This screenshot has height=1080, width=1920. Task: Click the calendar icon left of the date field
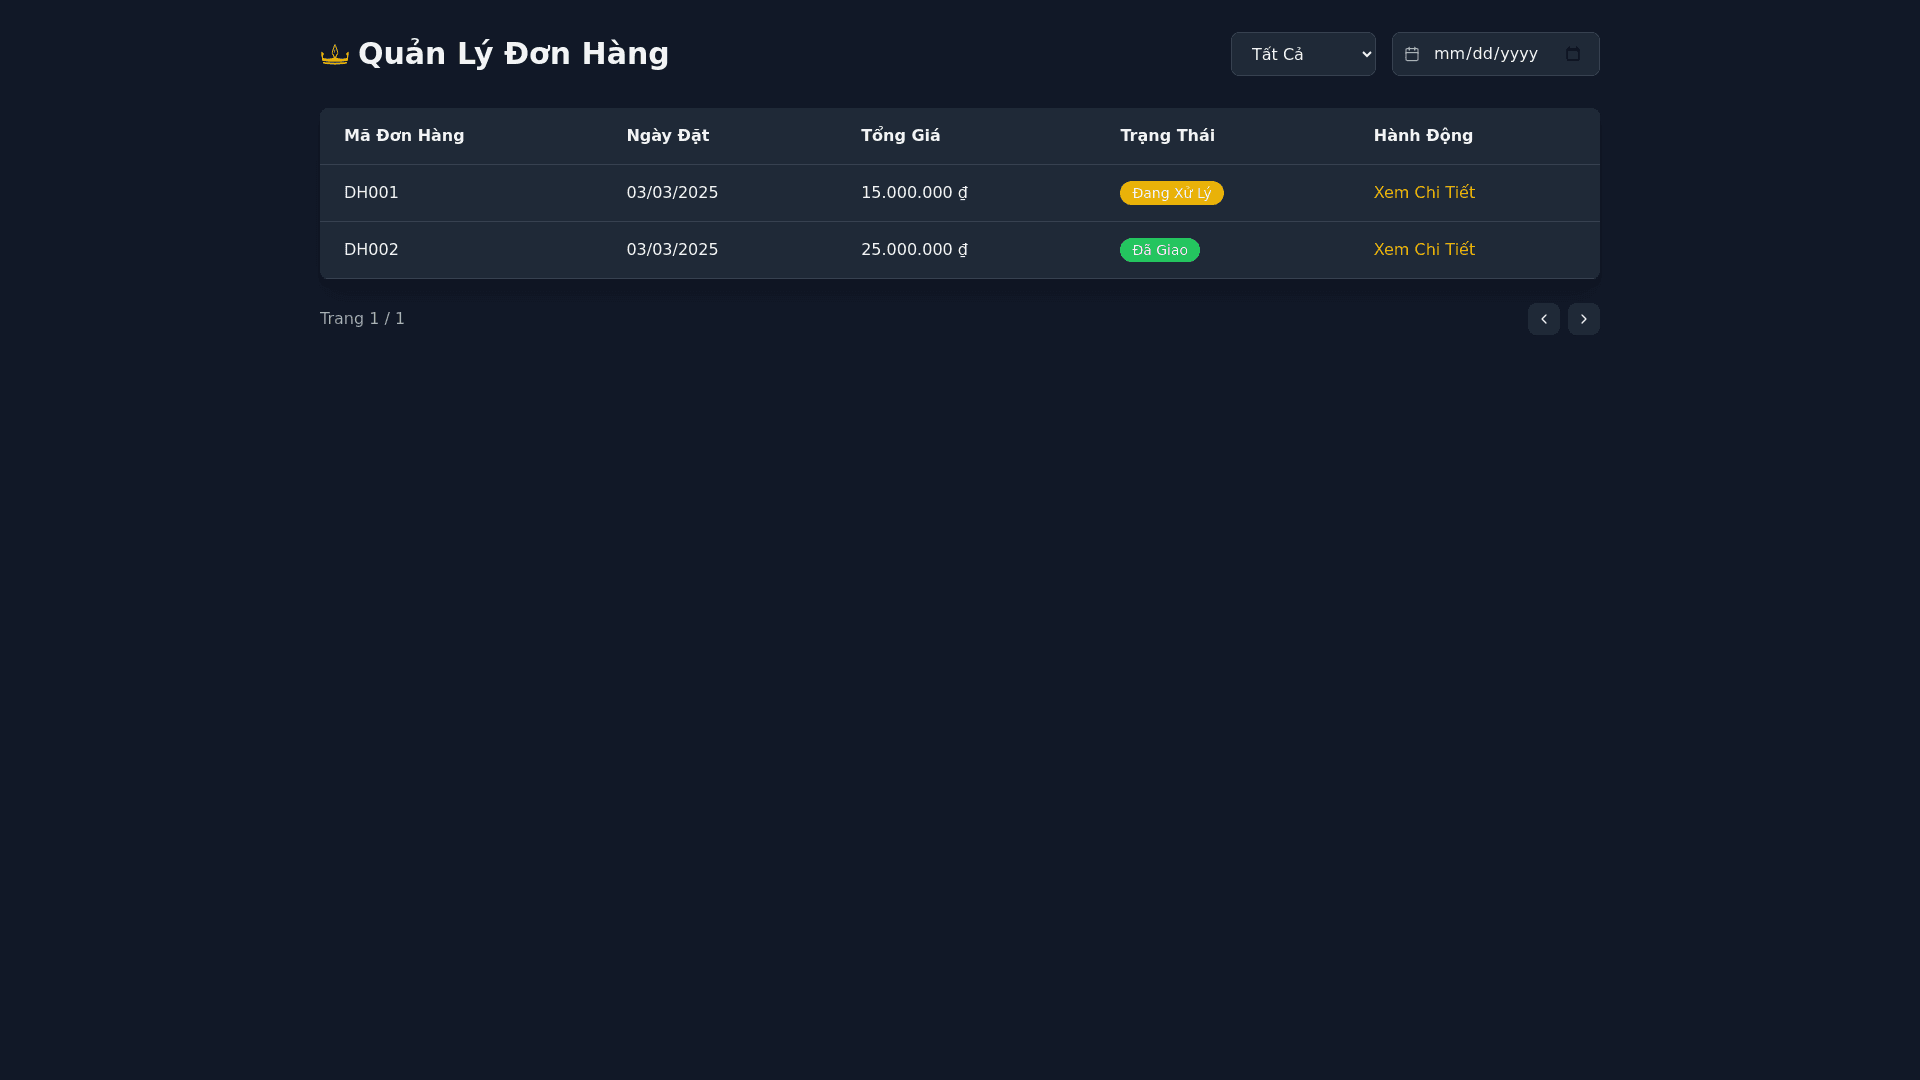click(x=1411, y=54)
